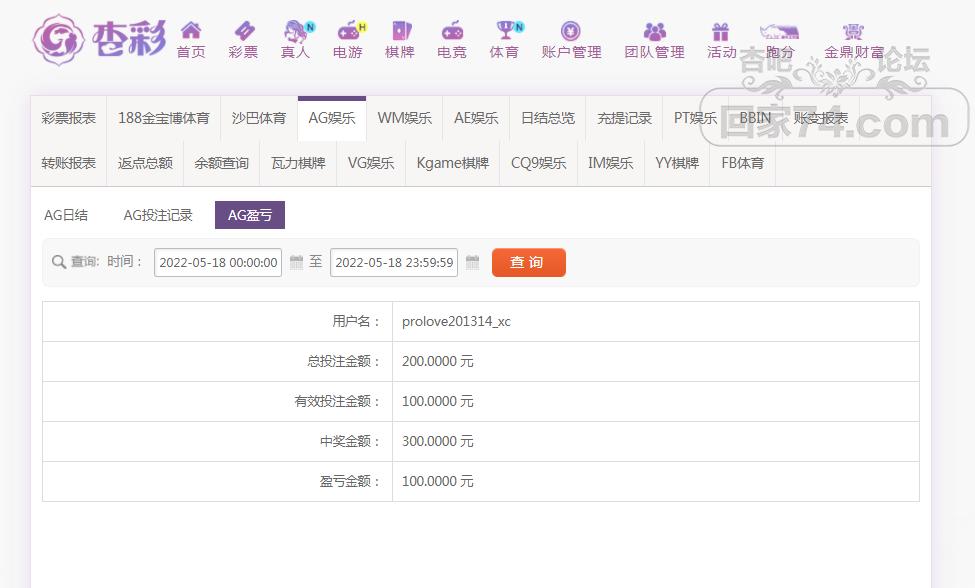Select the 真人 live casino icon

click(296, 31)
